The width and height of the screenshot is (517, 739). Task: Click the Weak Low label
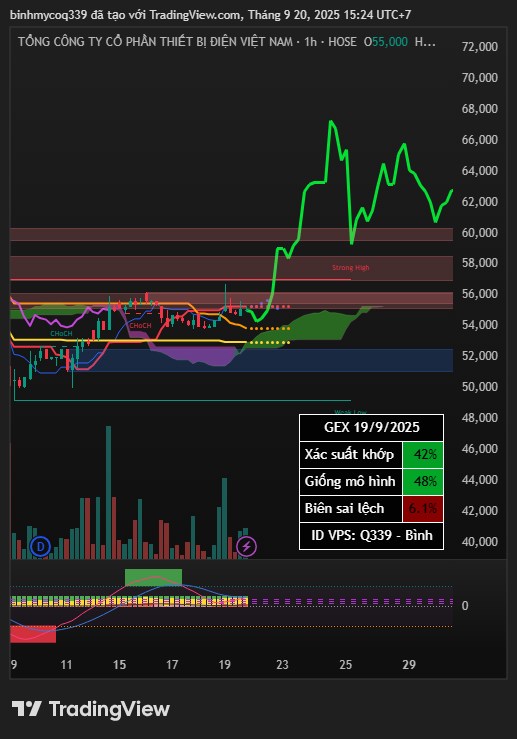tap(350, 412)
